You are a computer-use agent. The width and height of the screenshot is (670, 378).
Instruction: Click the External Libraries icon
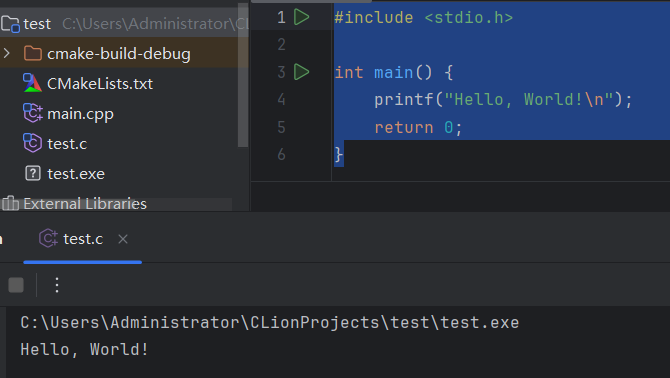point(10,203)
